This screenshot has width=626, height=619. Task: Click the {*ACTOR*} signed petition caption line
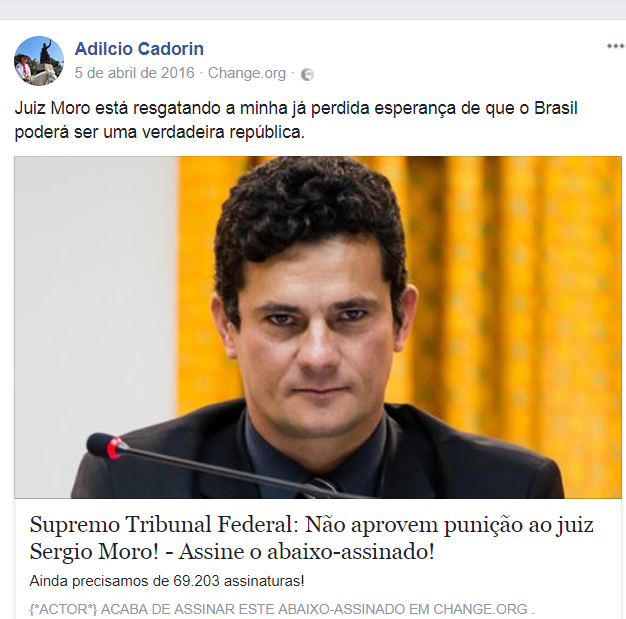click(281, 609)
